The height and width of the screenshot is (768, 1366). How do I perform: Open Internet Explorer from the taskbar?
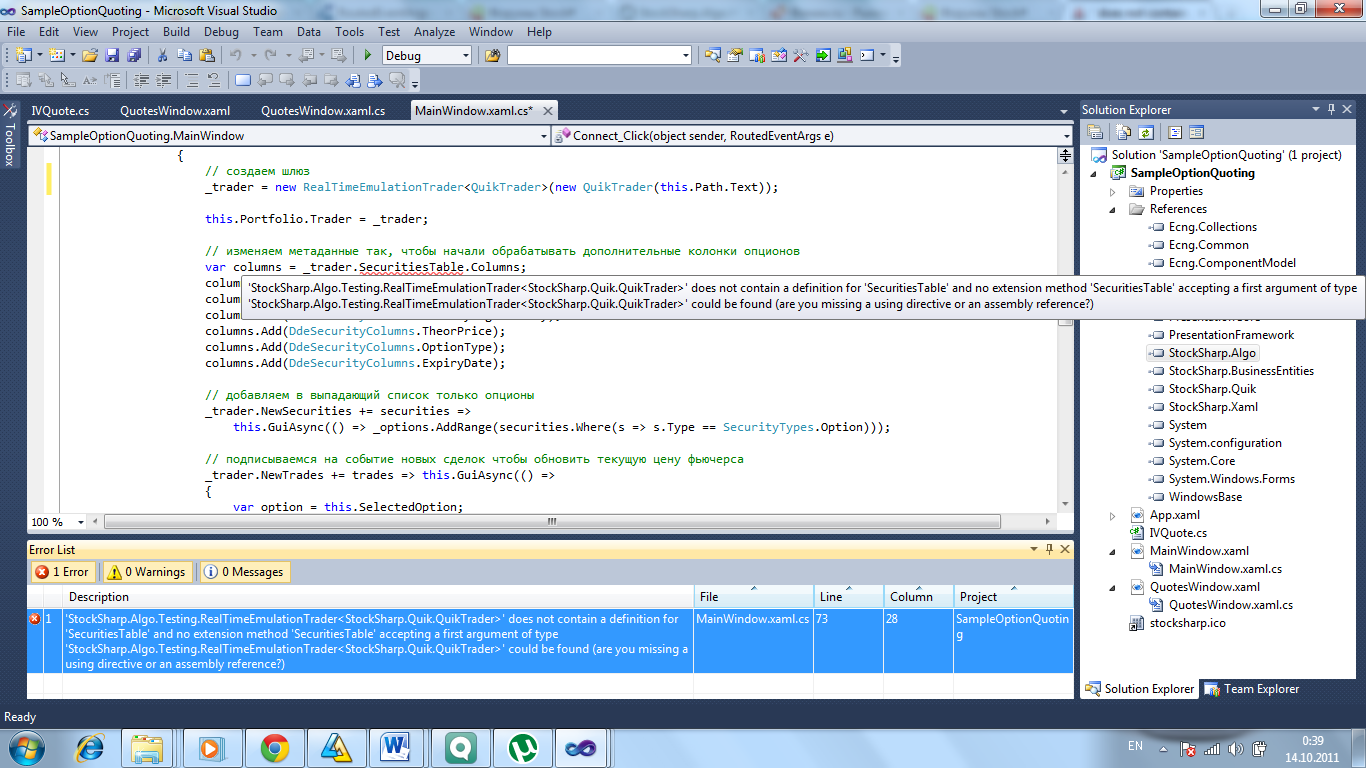click(x=90, y=747)
